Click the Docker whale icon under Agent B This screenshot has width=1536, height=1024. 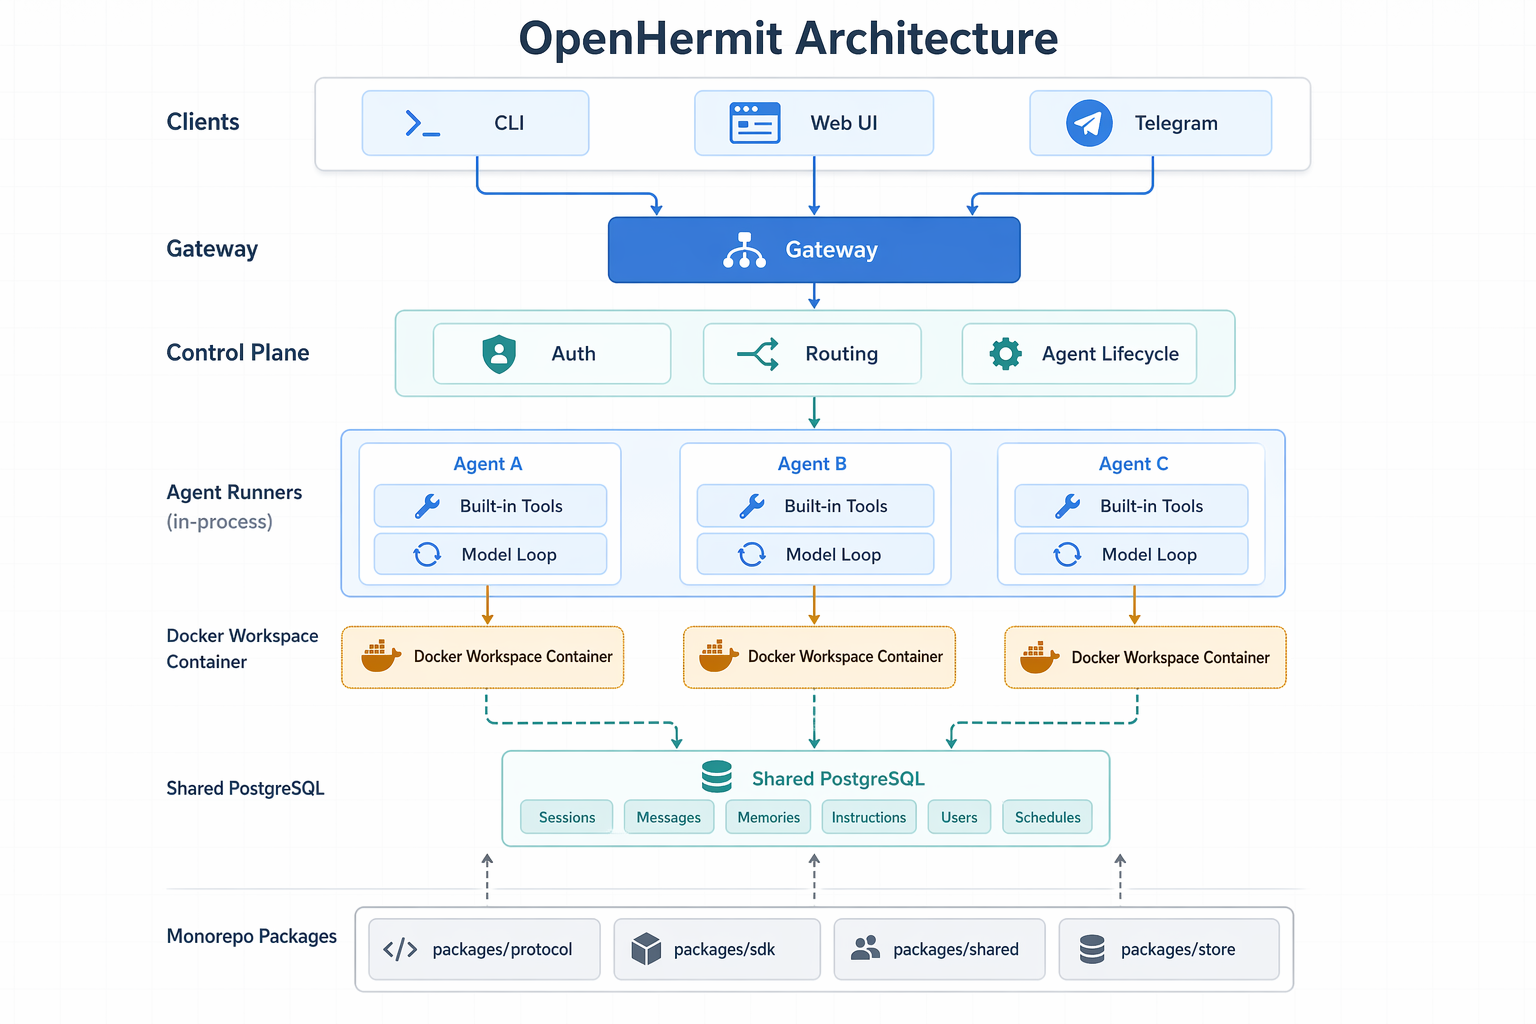(719, 656)
